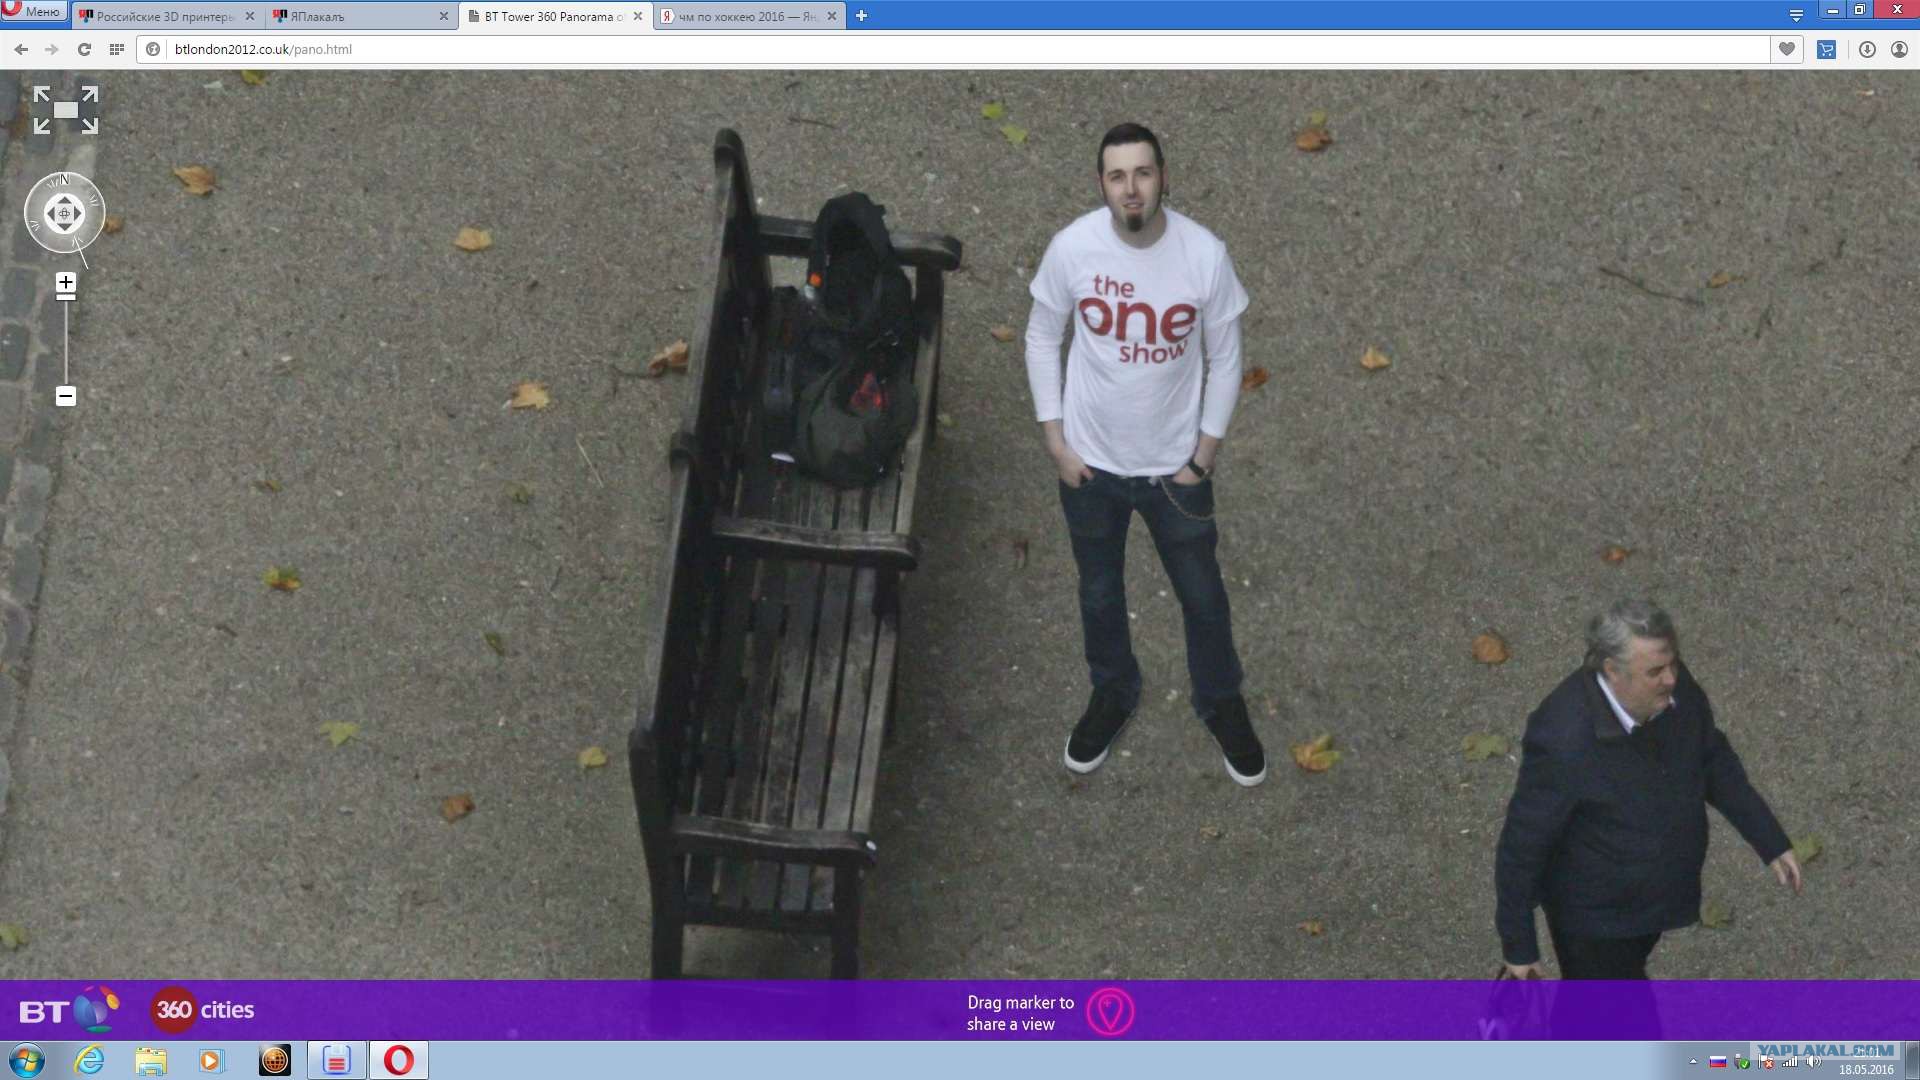Click the share-a-view location marker
The width and height of the screenshot is (1920, 1080).
point(1110,1012)
